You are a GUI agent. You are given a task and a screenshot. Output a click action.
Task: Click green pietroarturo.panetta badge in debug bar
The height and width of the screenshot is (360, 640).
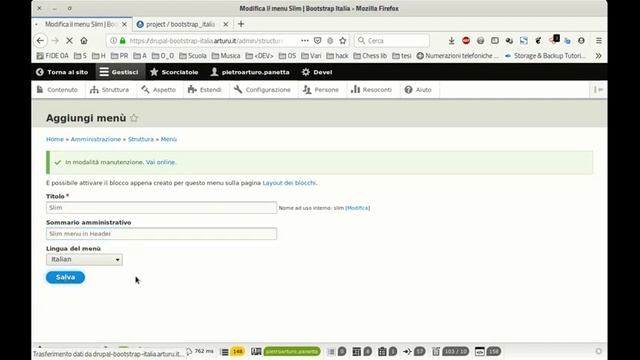(291, 351)
